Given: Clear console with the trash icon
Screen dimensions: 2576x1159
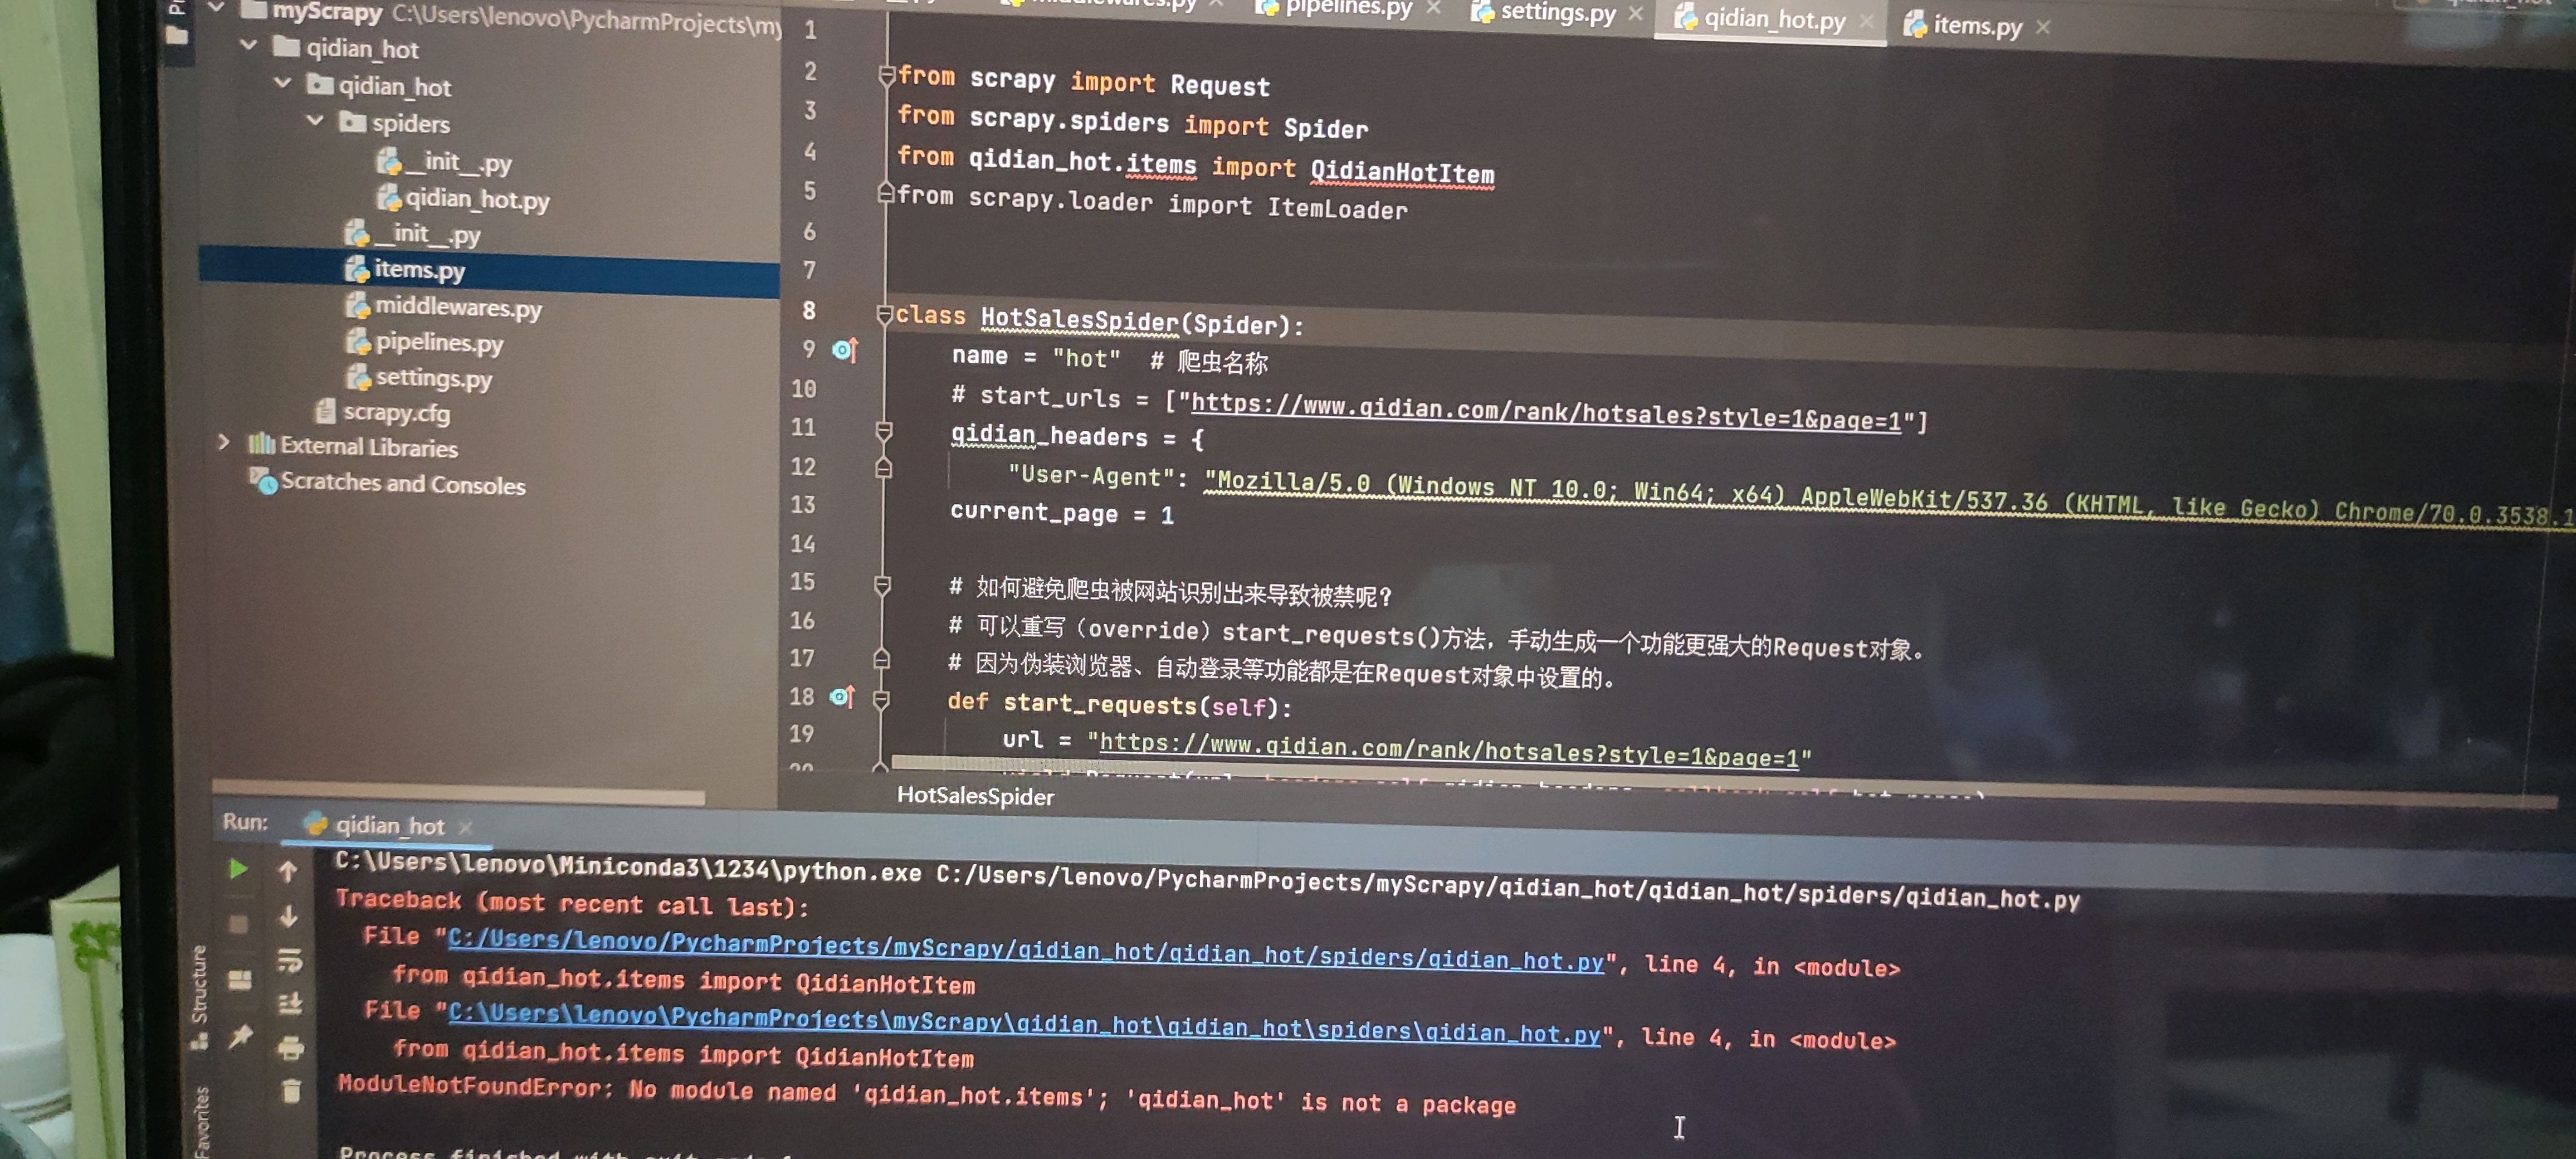Looking at the screenshot, I should tap(291, 1090).
